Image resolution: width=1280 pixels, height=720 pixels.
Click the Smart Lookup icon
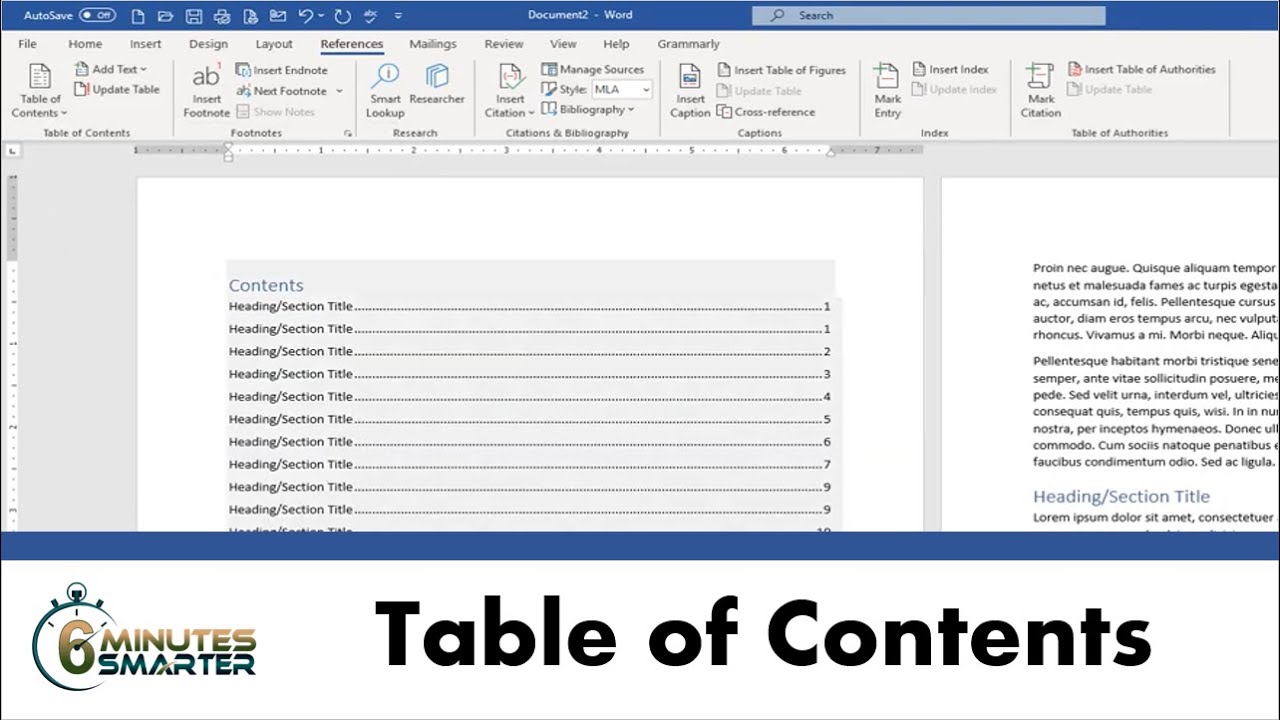pos(385,91)
